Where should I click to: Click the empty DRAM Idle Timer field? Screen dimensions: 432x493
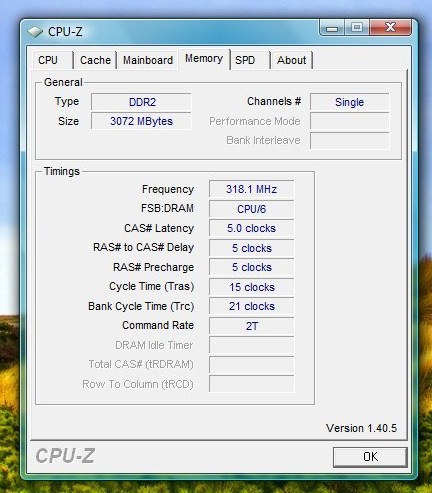(252, 345)
